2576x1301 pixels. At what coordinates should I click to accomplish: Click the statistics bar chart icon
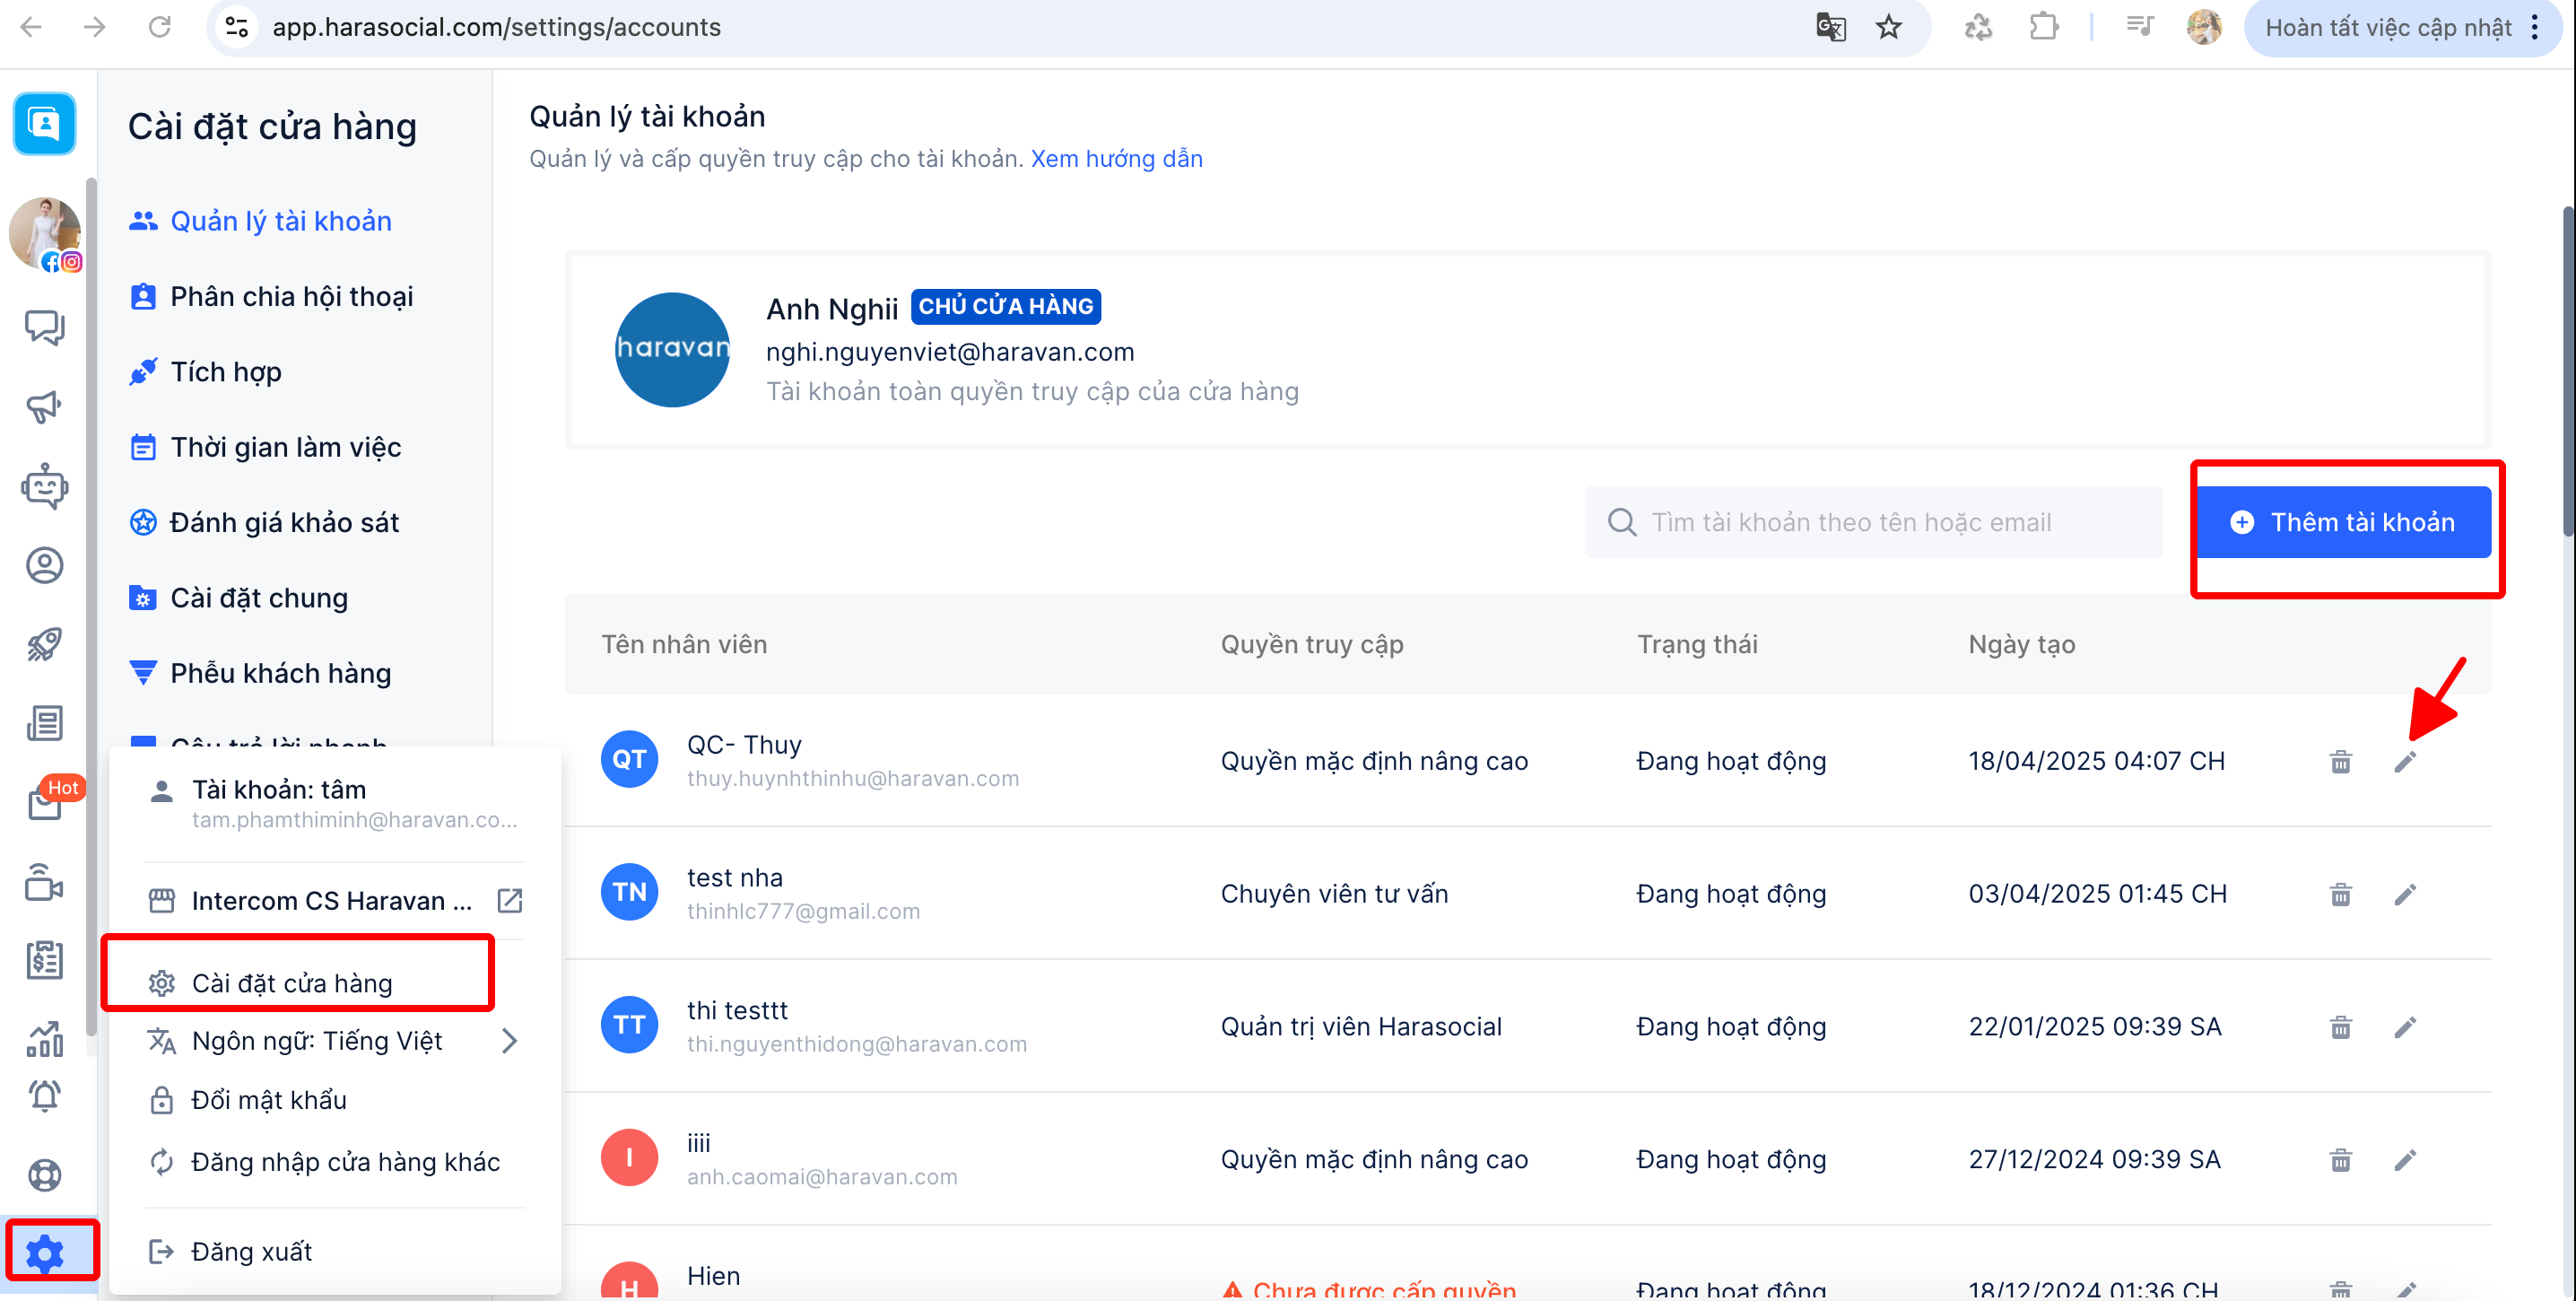(x=44, y=1040)
